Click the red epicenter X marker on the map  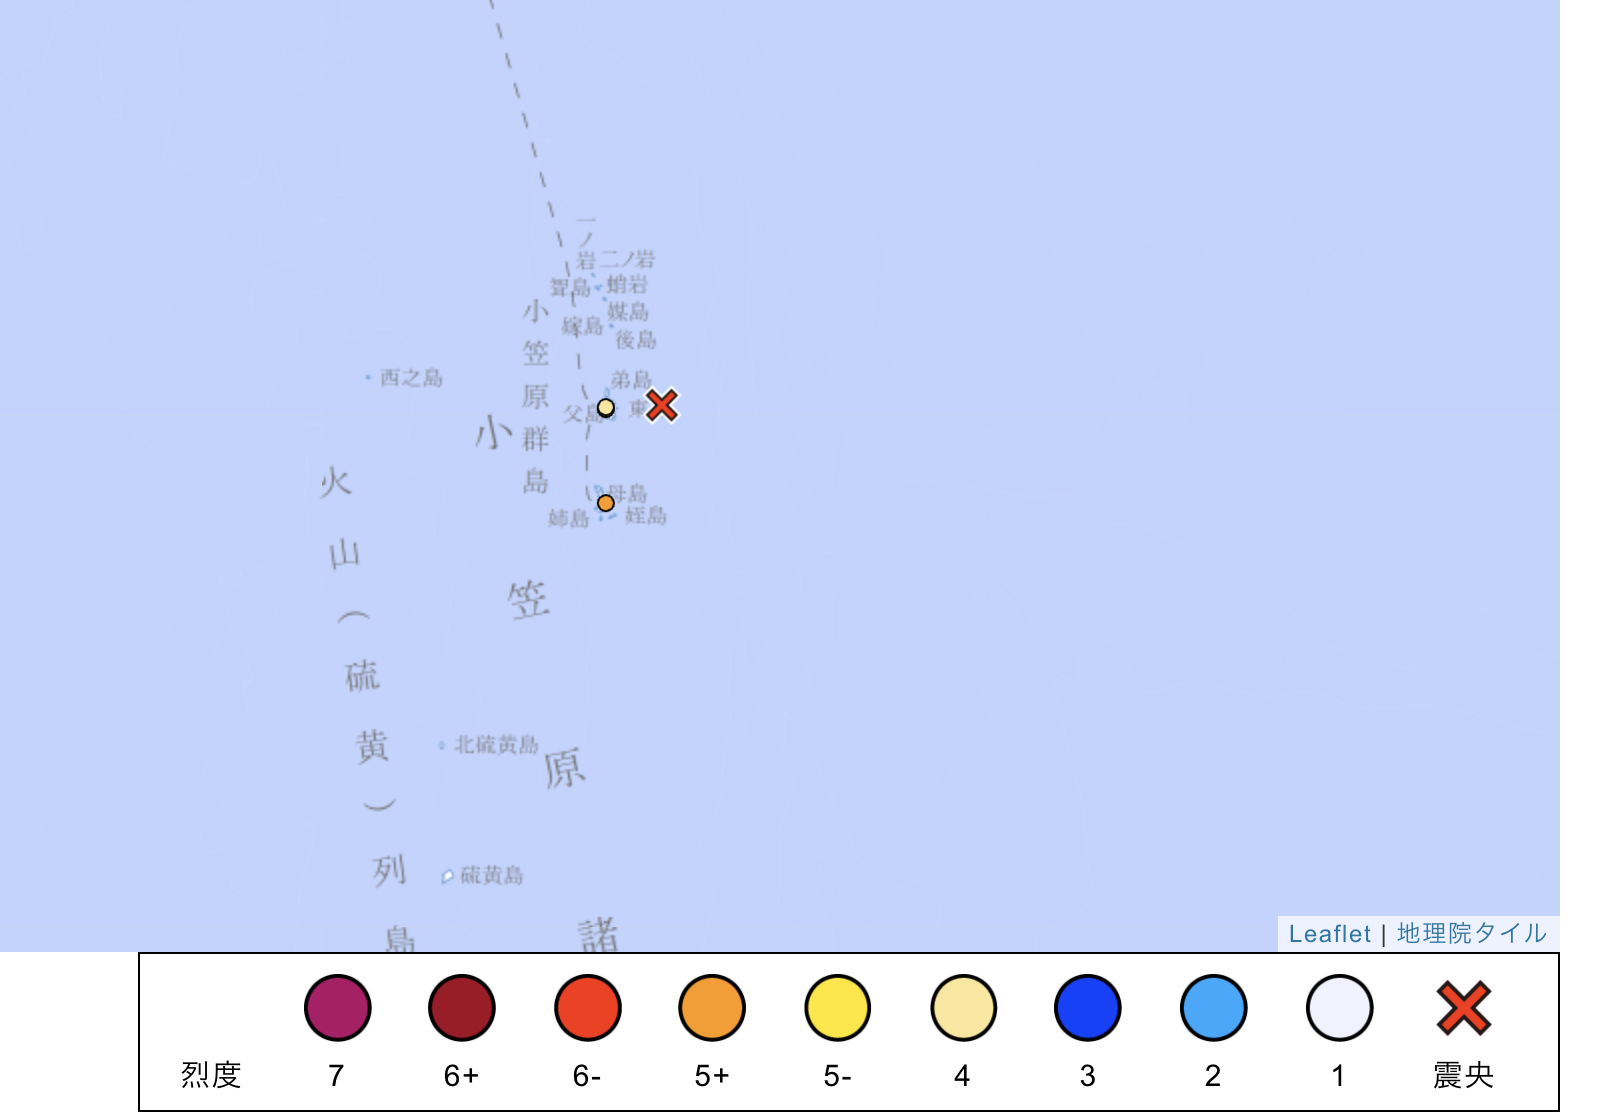(x=660, y=406)
